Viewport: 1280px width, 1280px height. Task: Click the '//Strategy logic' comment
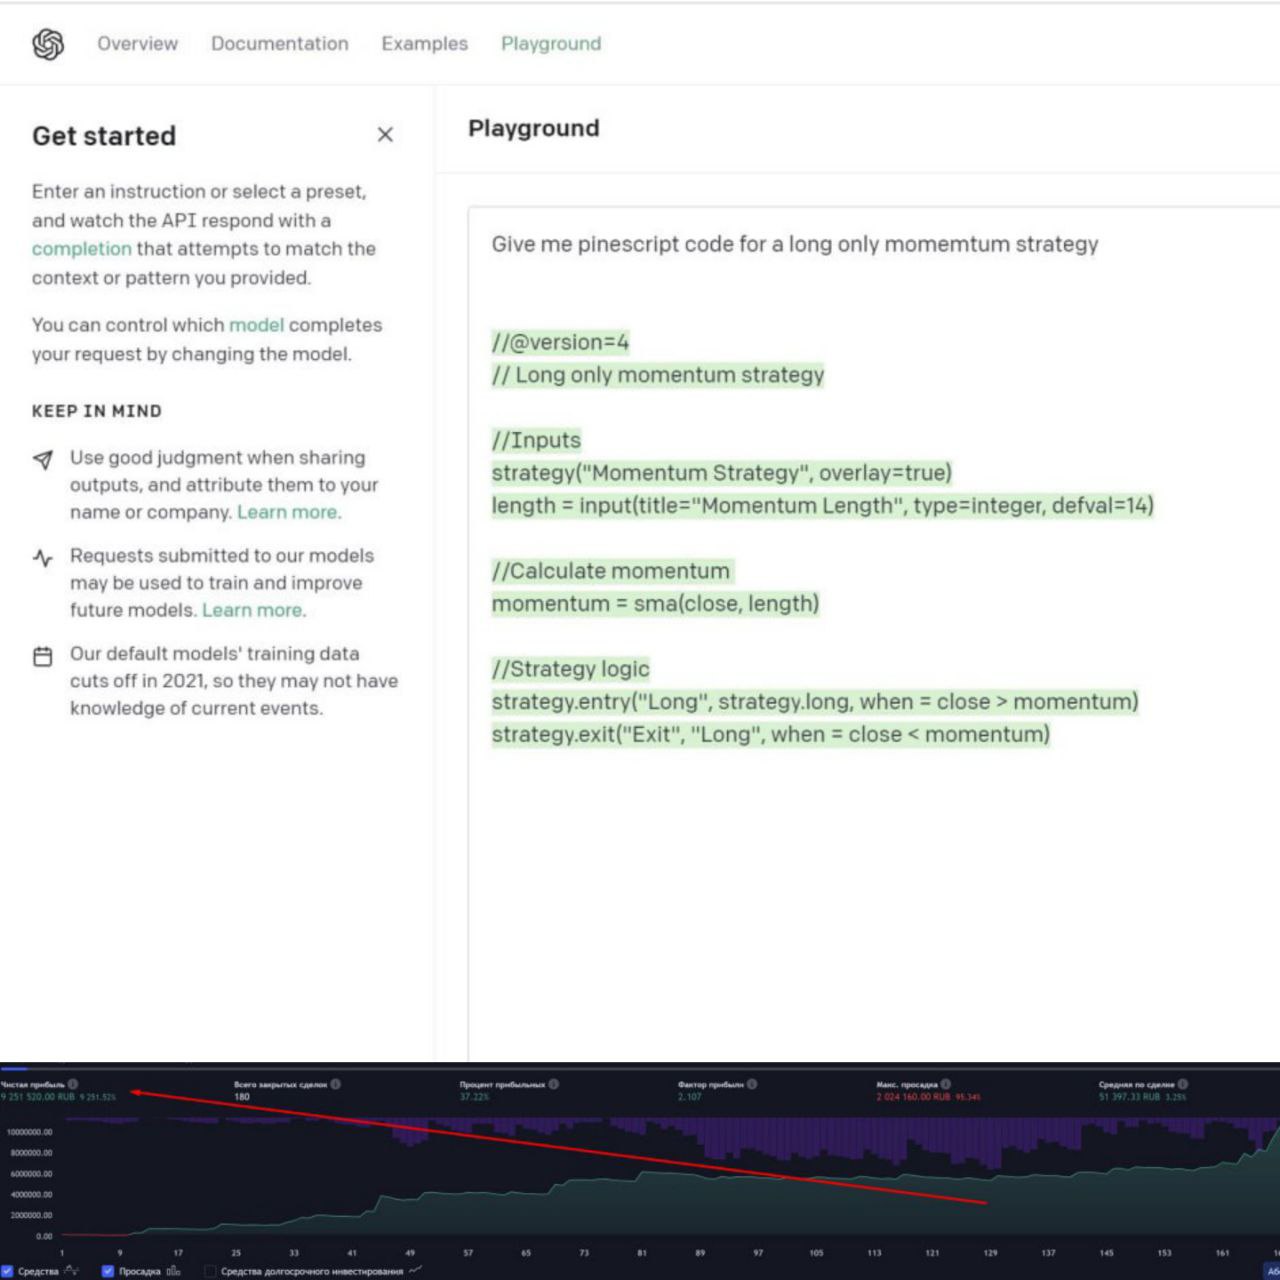(x=570, y=669)
